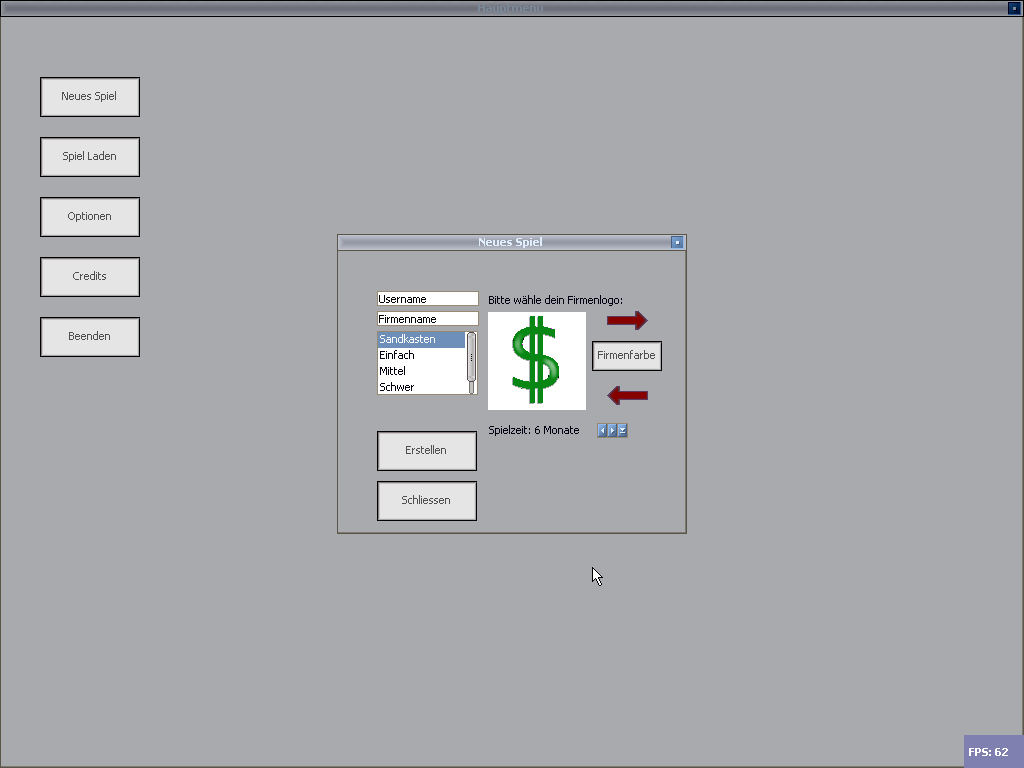Click the red right arrow for next logo
Viewport: 1024px width, 768px height.
[627, 321]
